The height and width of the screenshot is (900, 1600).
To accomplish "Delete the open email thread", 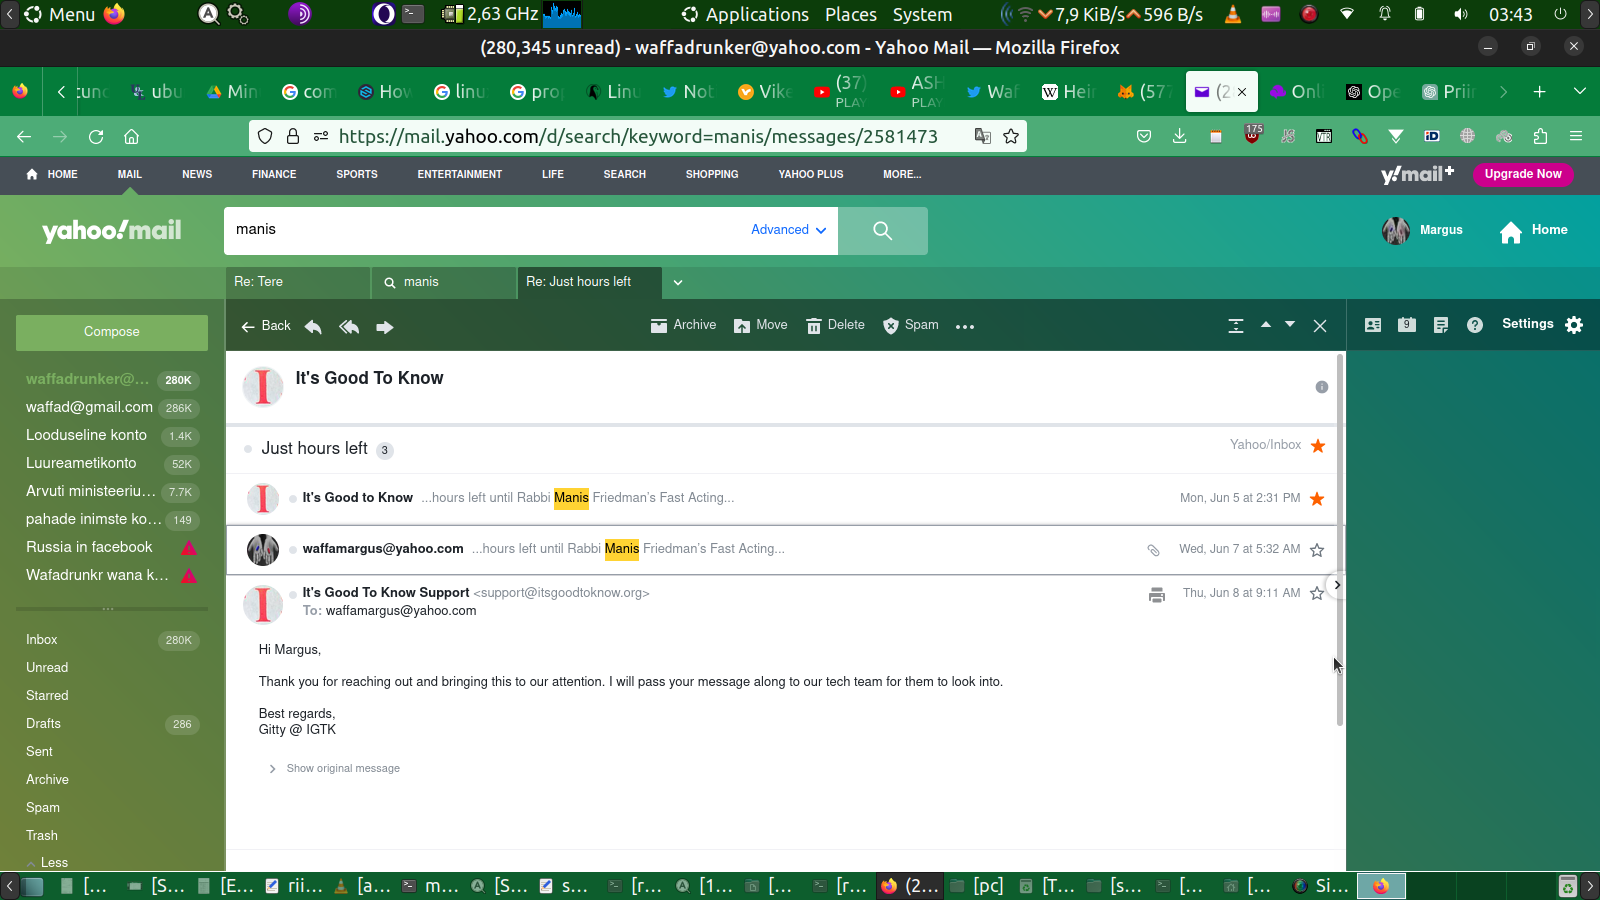I will (835, 325).
